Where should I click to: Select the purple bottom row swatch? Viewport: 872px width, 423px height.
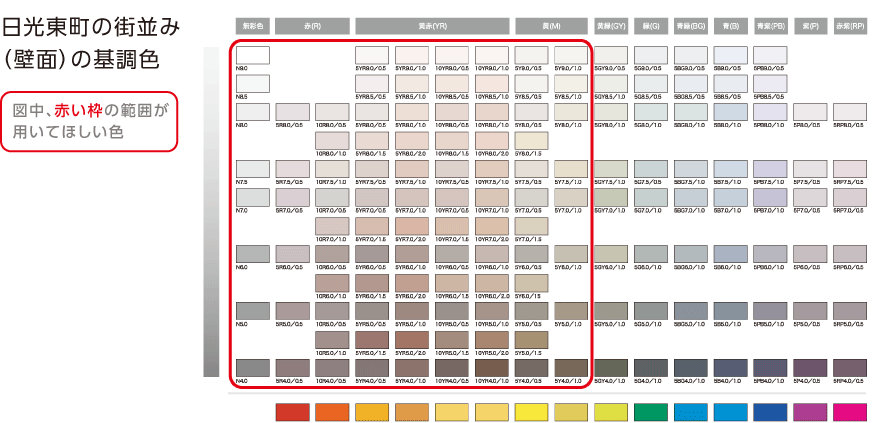pyautogui.click(x=810, y=411)
